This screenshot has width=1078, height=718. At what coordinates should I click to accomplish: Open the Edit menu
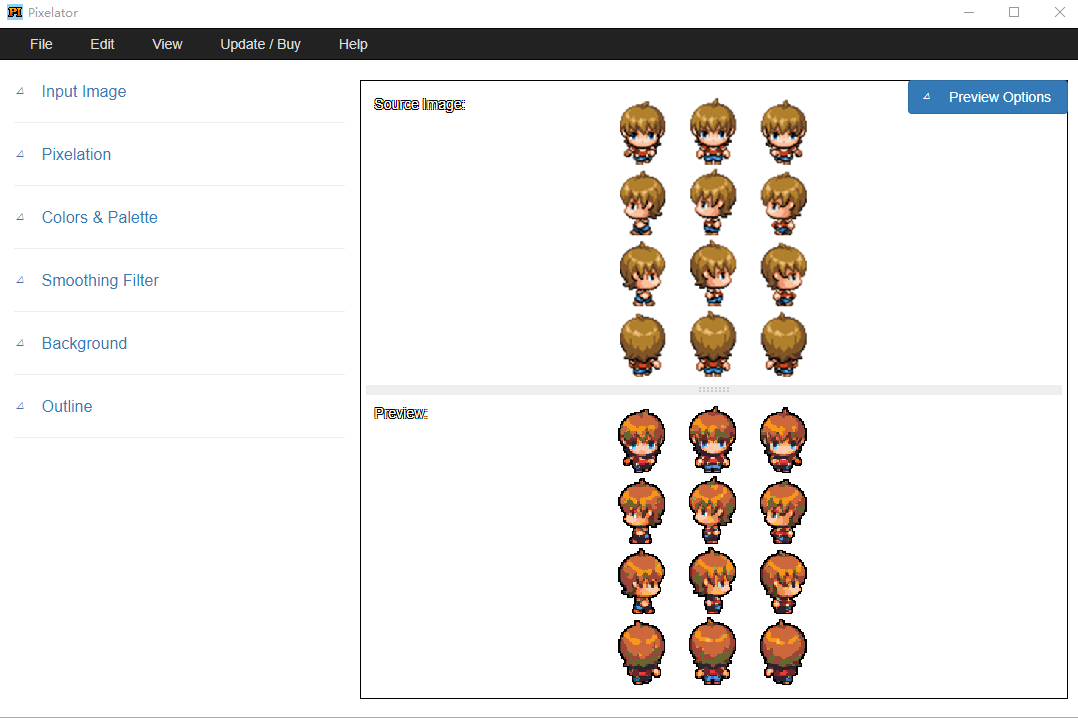(x=102, y=44)
